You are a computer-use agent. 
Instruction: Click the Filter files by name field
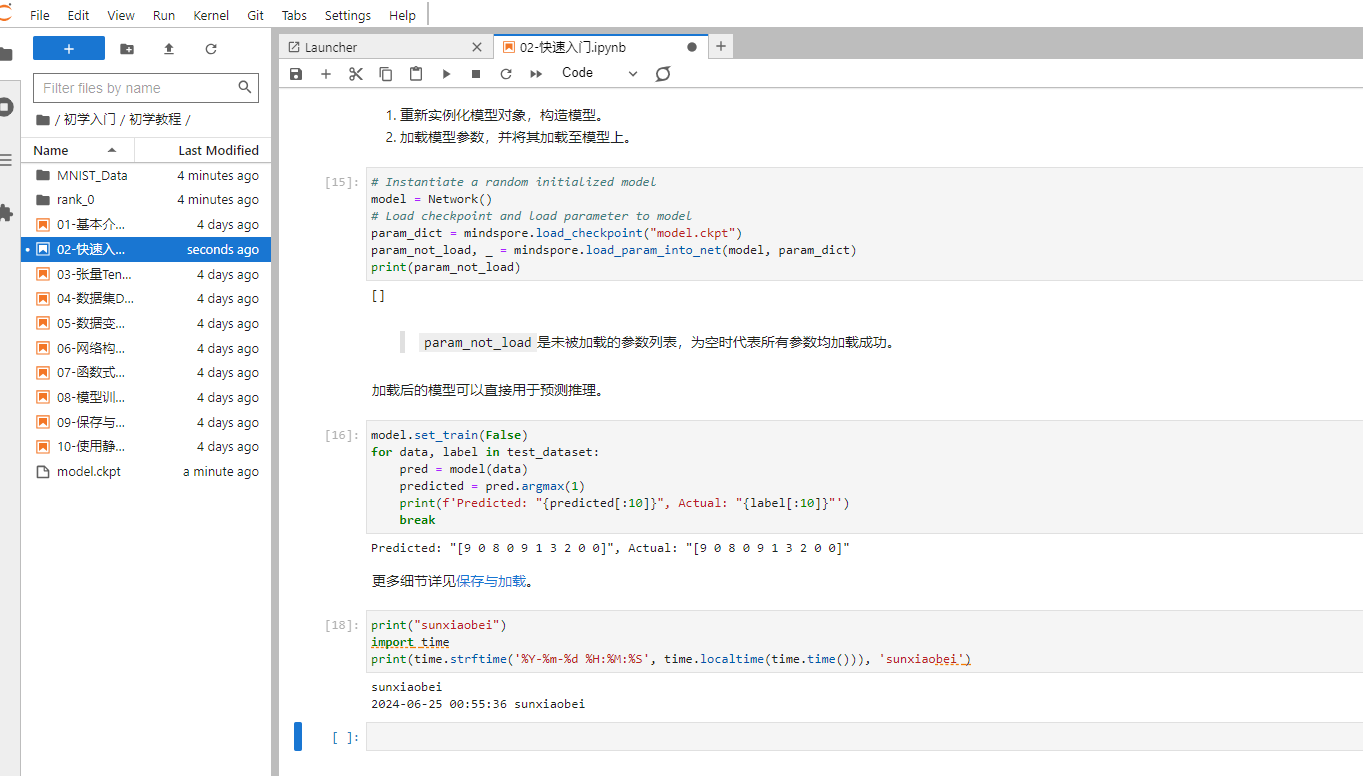coord(146,88)
